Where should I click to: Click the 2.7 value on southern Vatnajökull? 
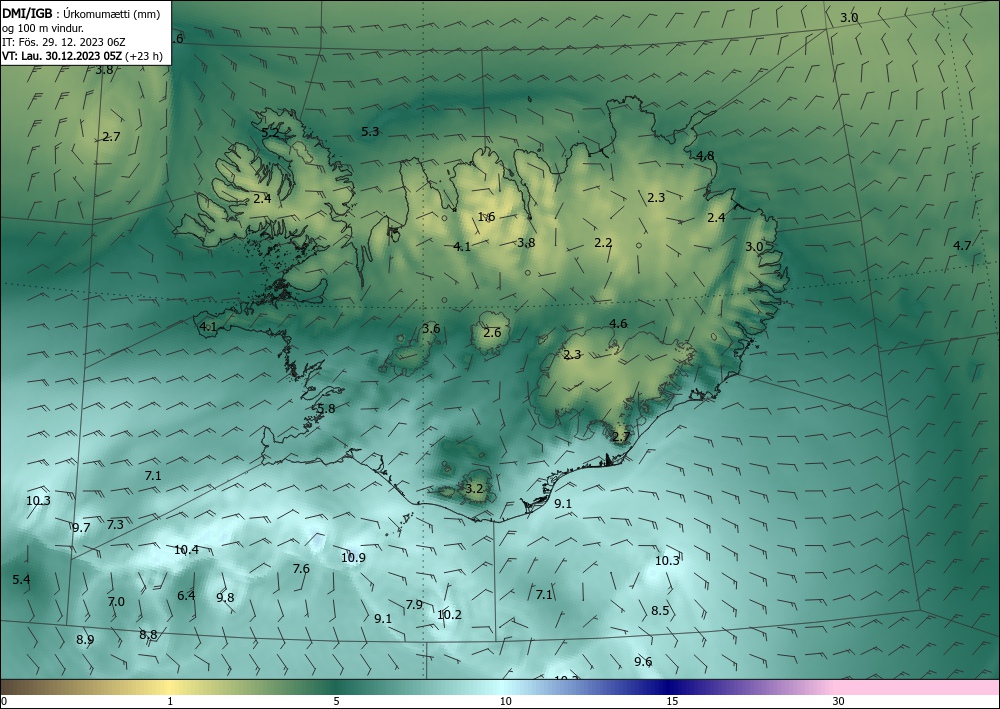point(621,437)
